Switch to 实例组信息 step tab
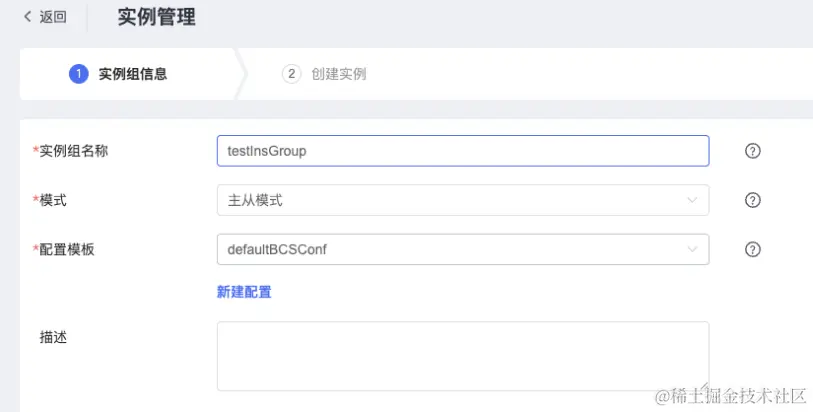 (x=133, y=74)
